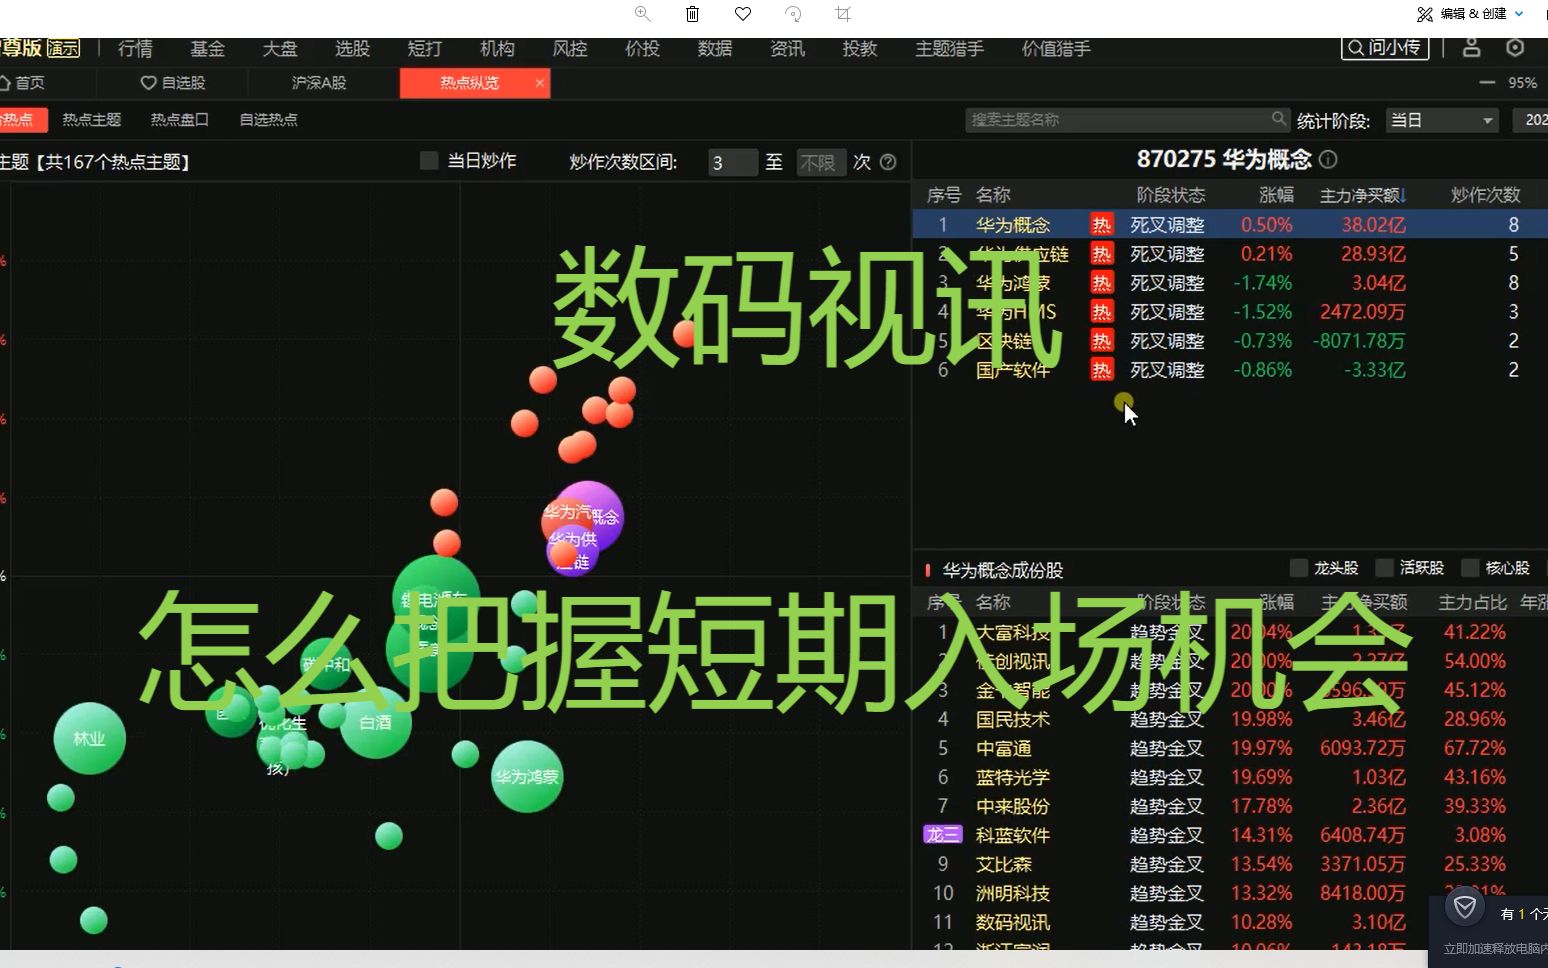Click the 白酒 green bubble
1548x968 pixels.
coord(376,722)
